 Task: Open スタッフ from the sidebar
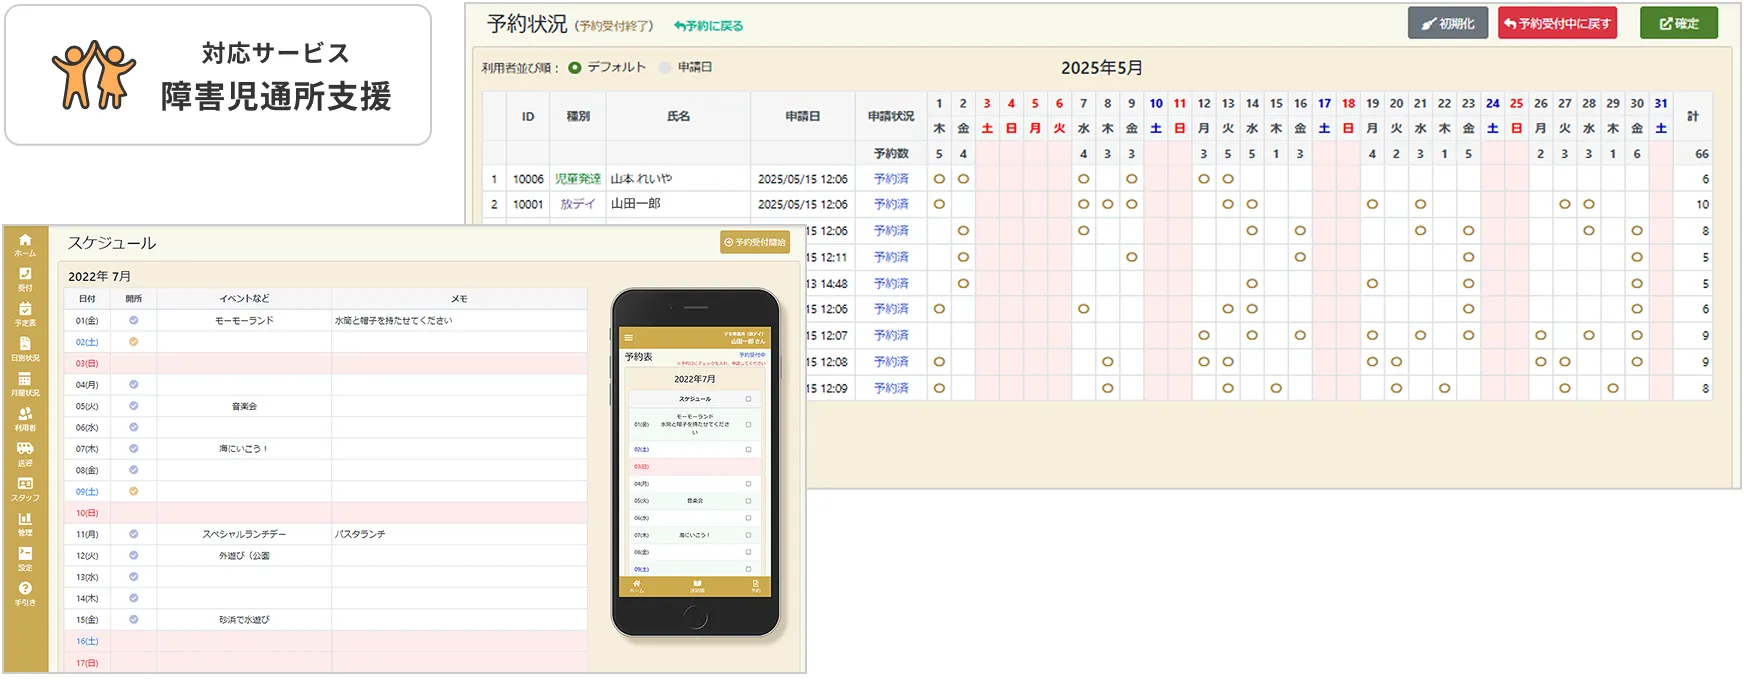tap(25, 490)
